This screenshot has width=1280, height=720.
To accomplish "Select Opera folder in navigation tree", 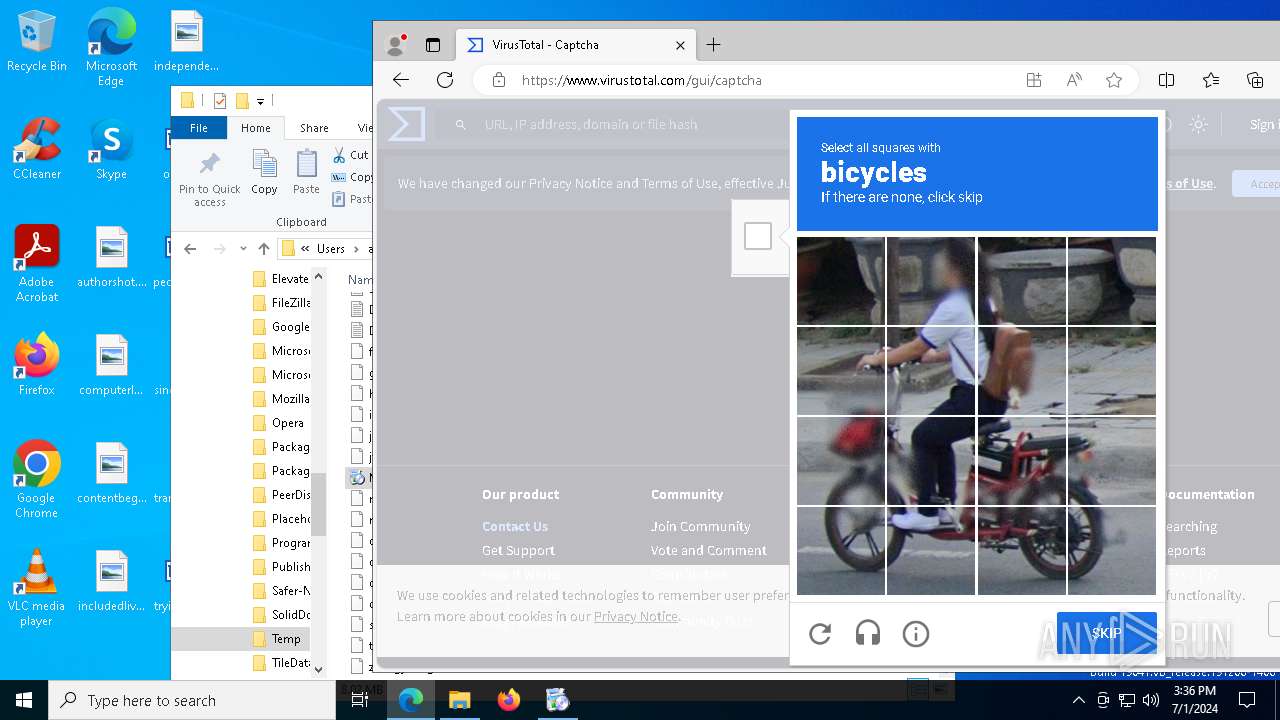I will pyautogui.click(x=287, y=423).
